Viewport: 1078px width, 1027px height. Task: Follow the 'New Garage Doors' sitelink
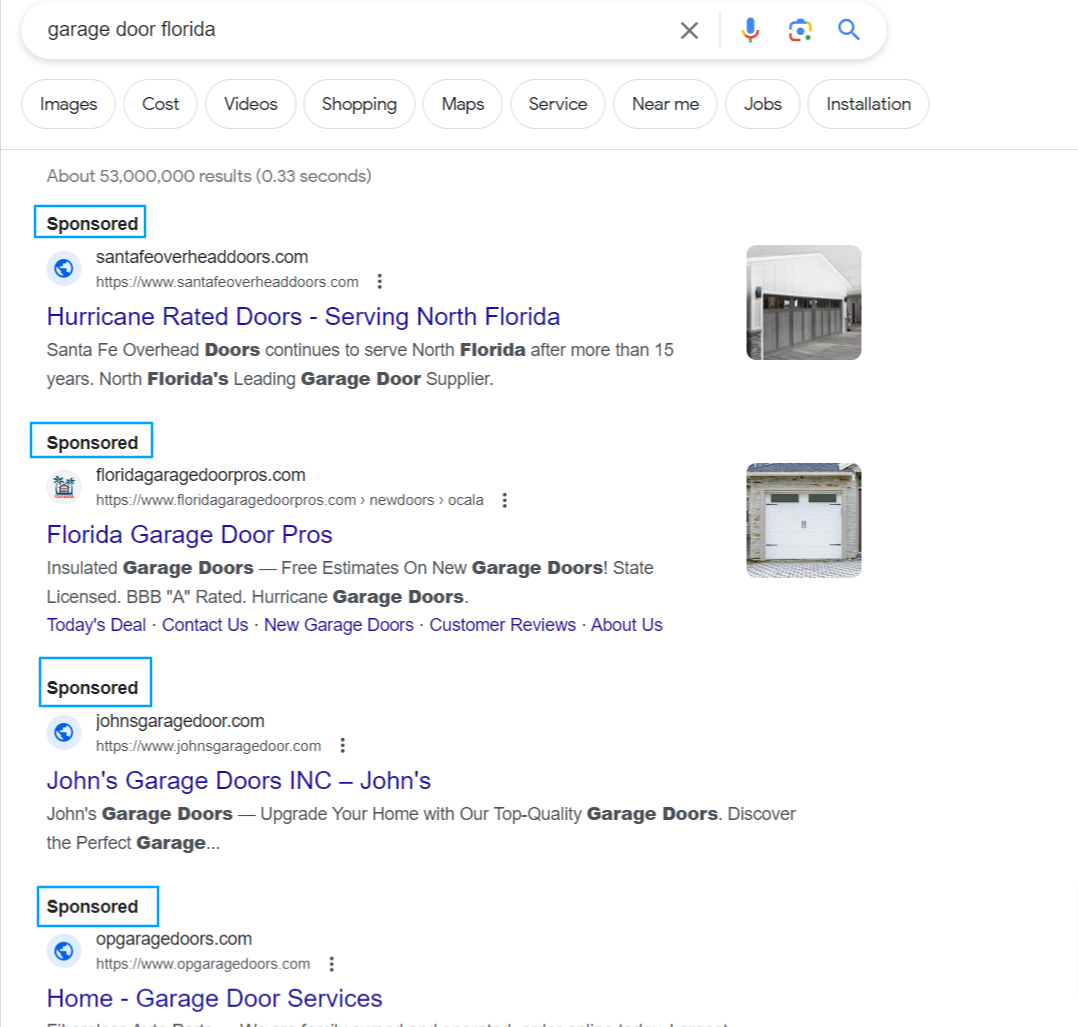[x=339, y=625]
